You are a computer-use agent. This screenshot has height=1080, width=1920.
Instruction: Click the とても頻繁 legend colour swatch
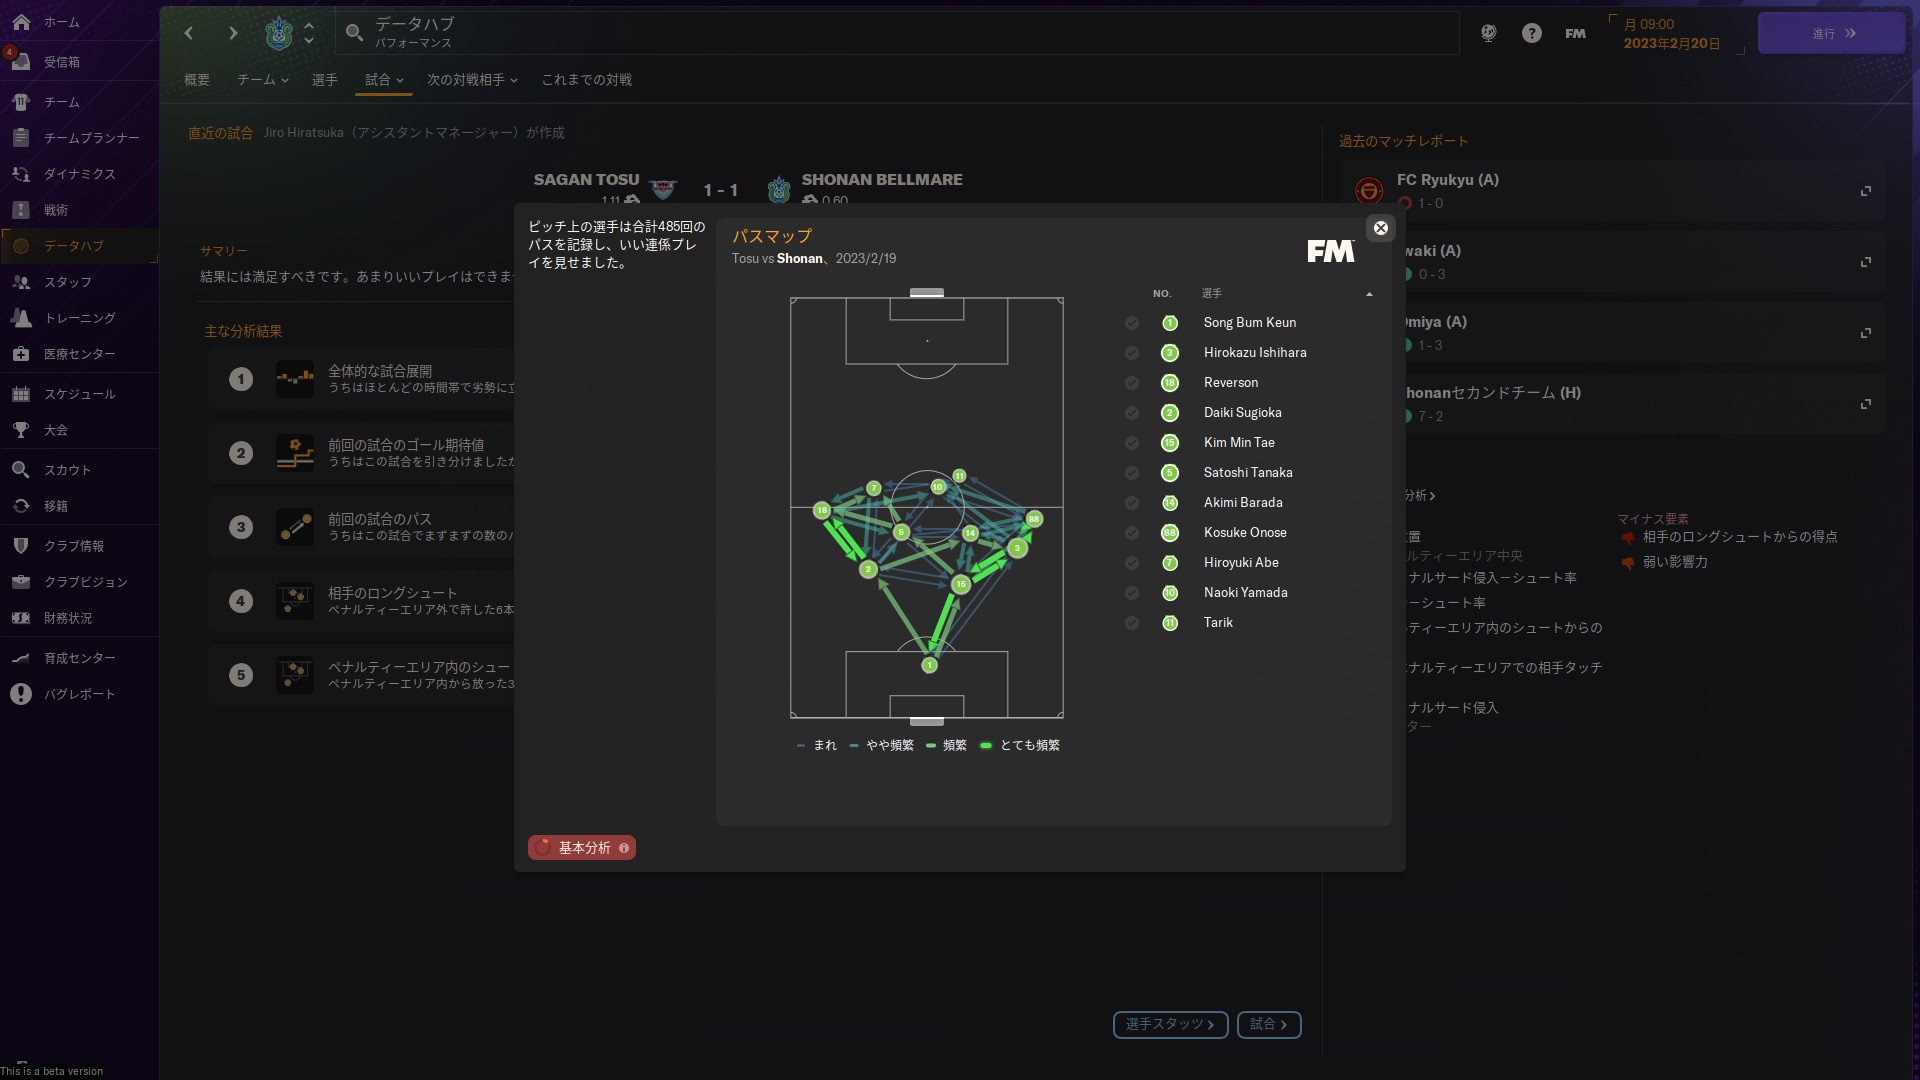click(x=986, y=746)
